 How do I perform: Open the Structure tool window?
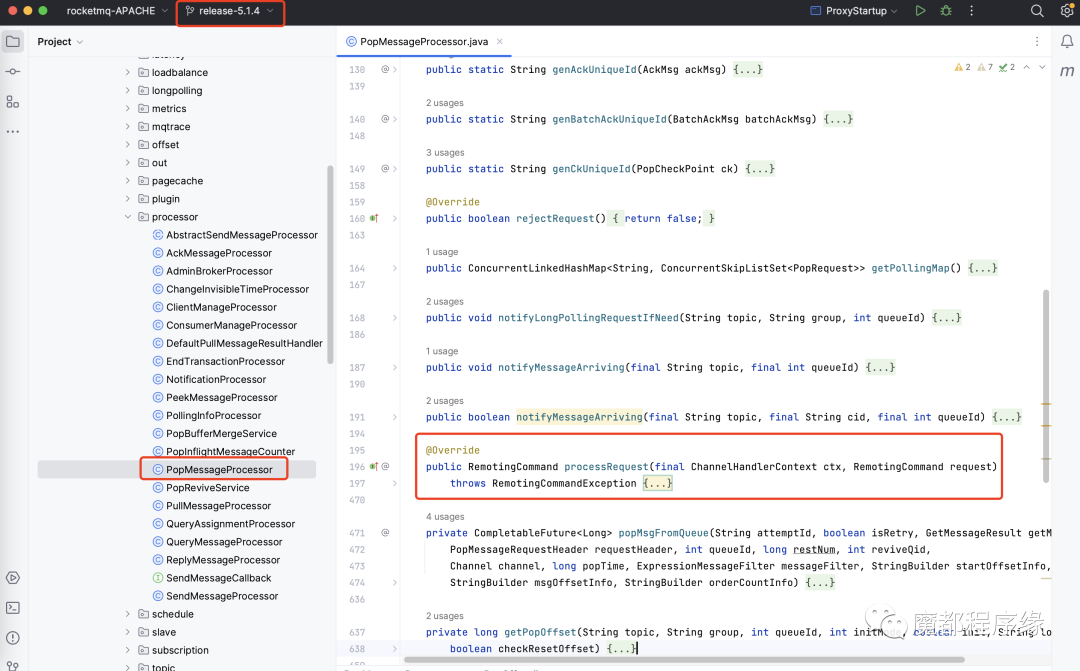click(x=12, y=102)
